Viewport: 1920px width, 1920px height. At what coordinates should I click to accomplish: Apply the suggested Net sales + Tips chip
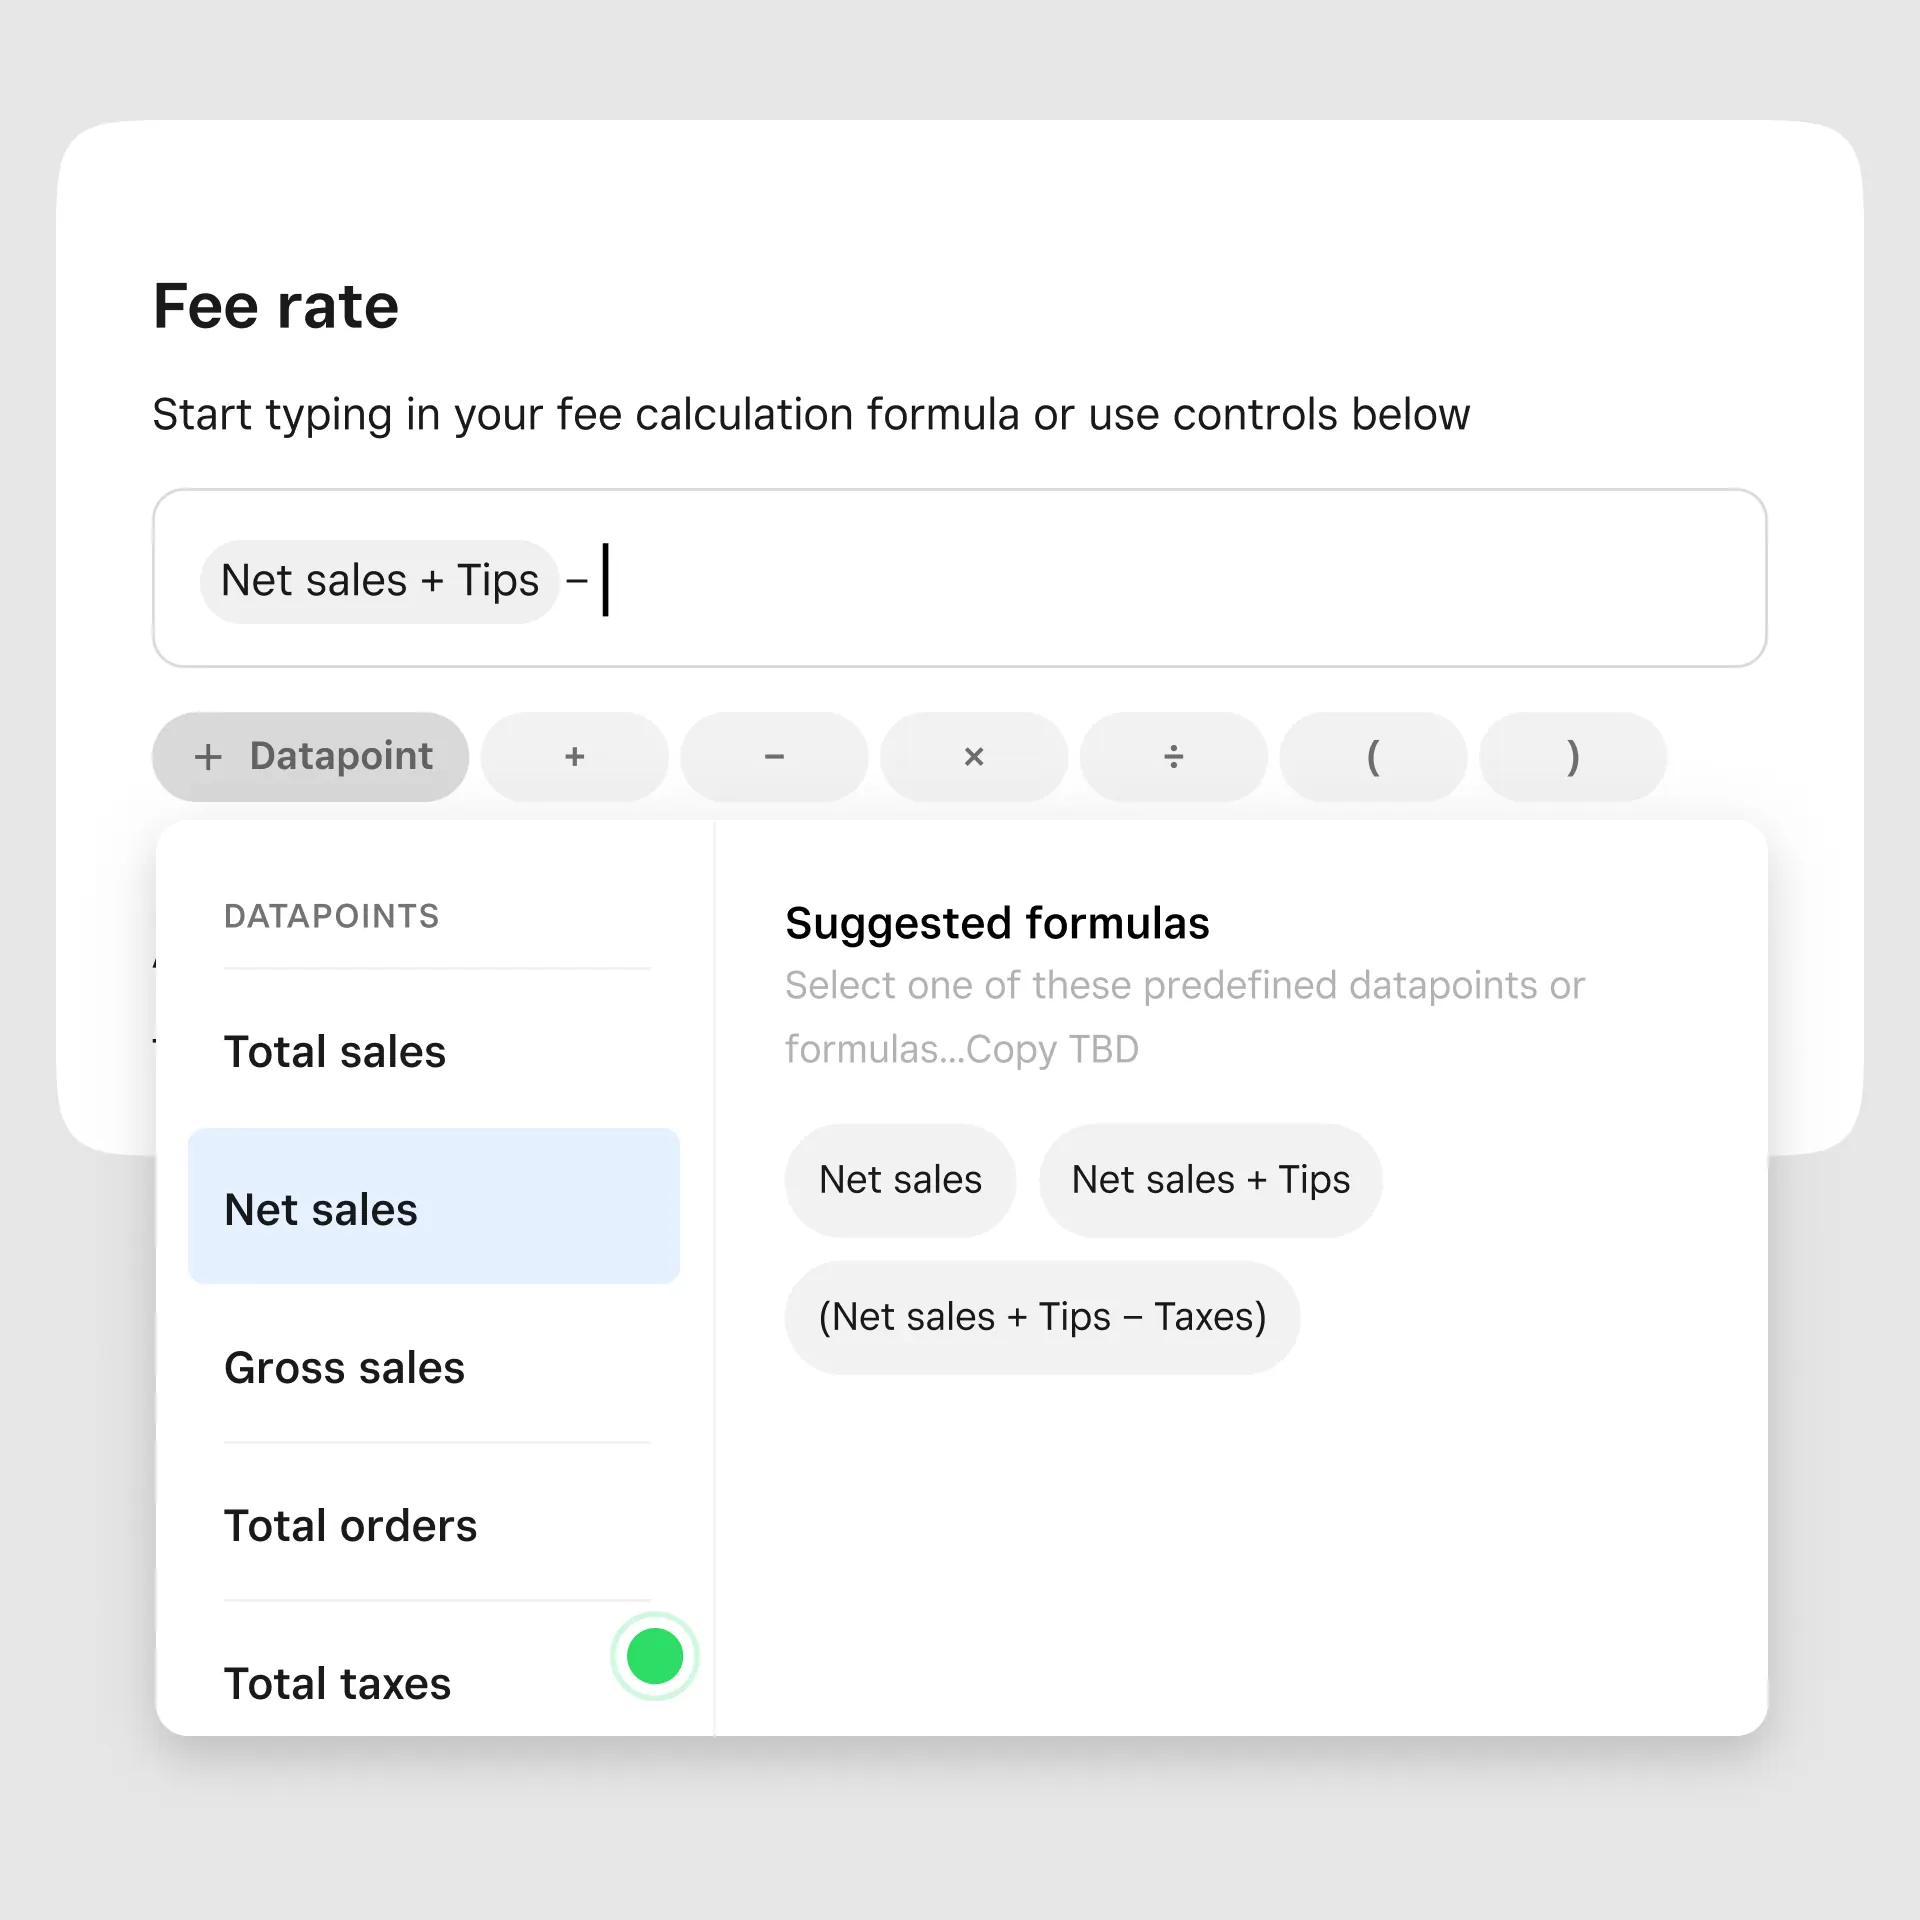pyautogui.click(x=1210, y=1180)
